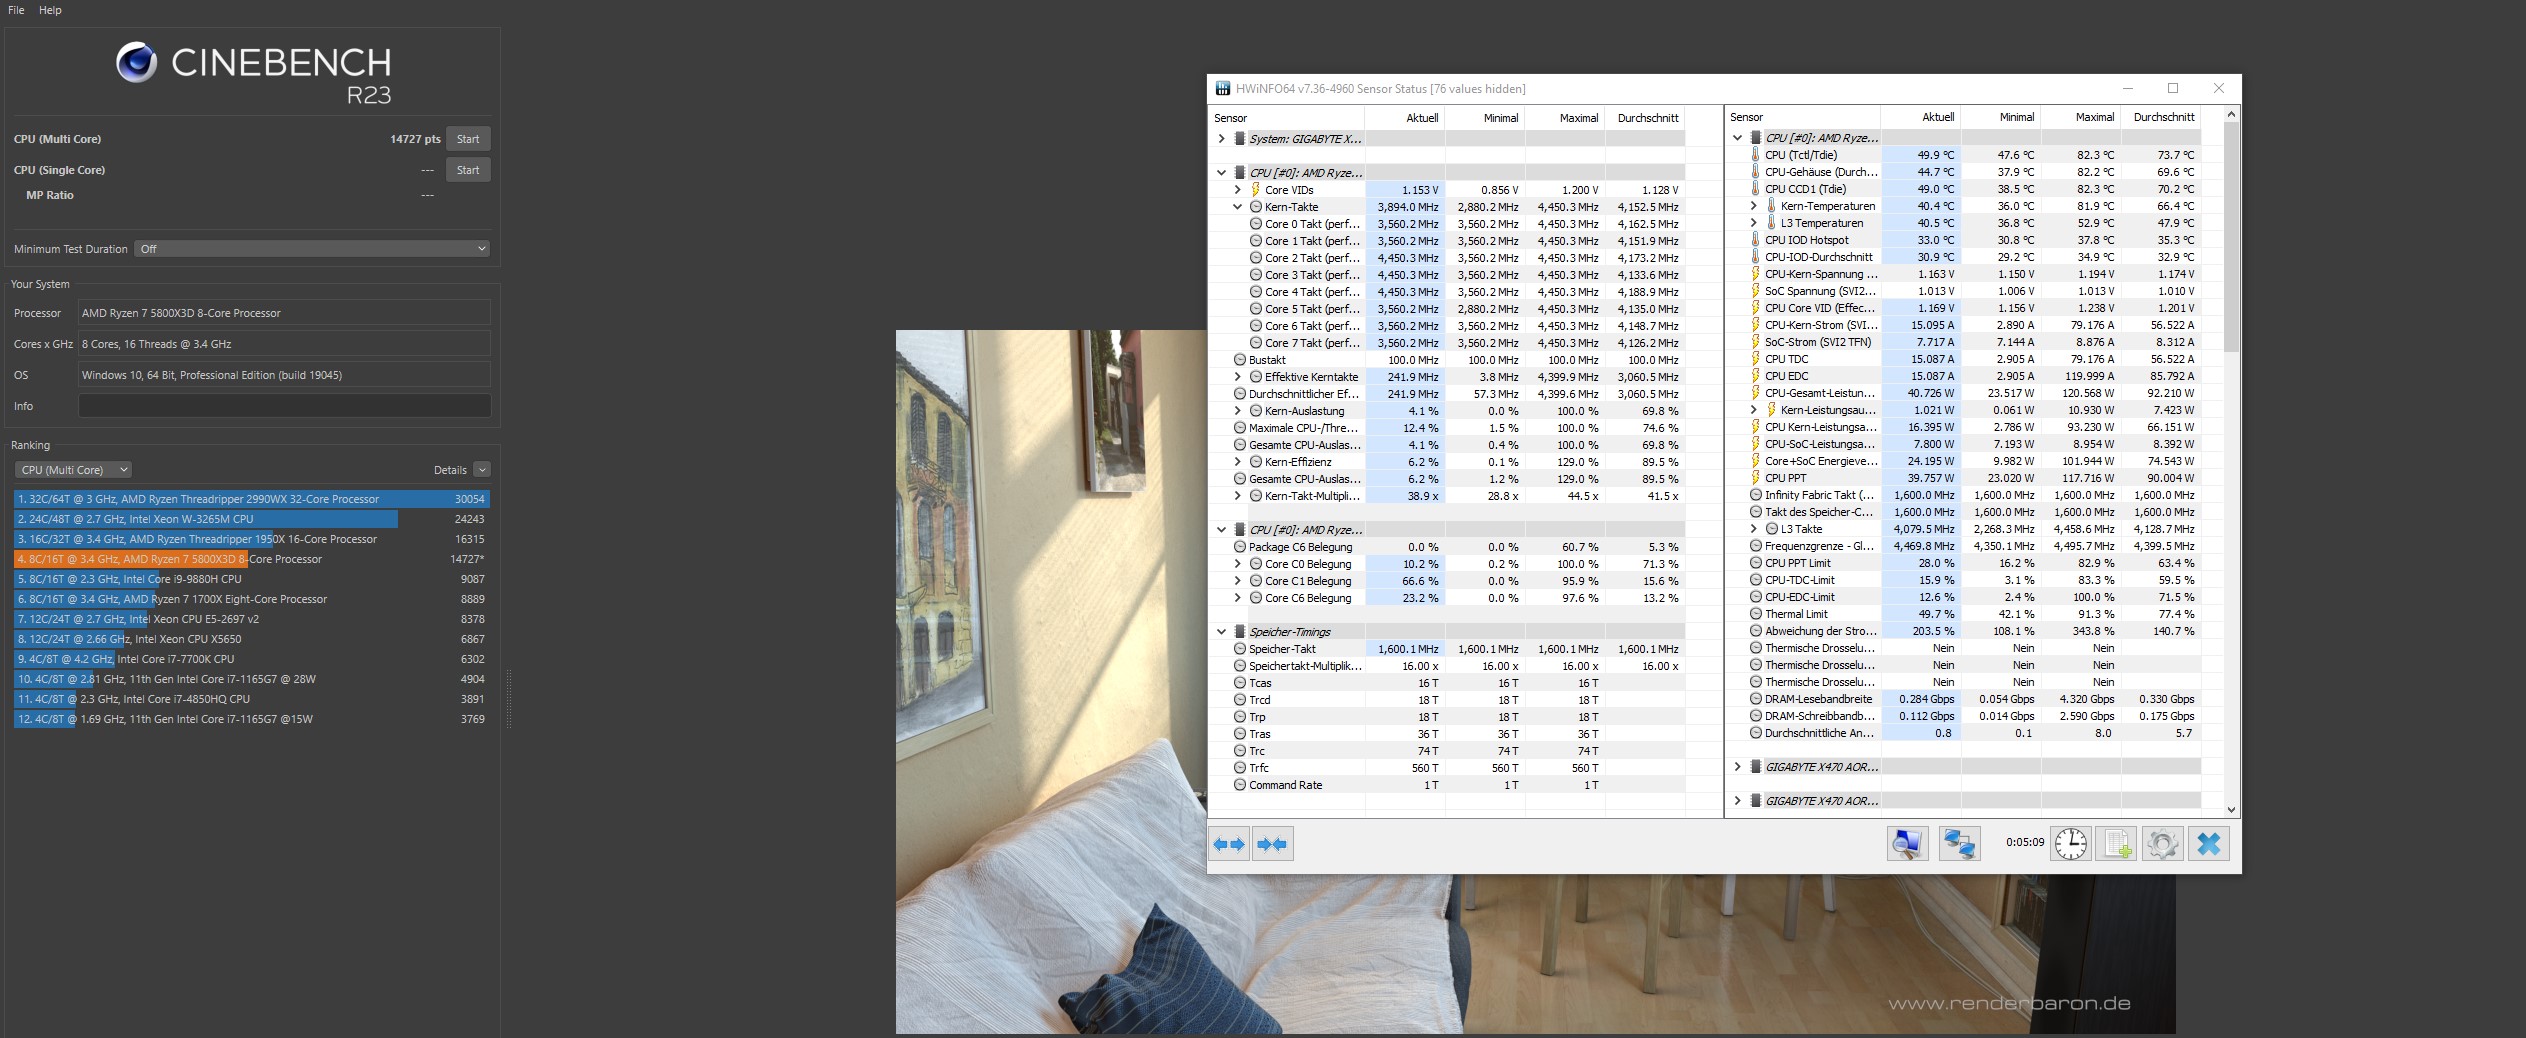2526x1038 pixels.
Task: Click the lightning icon beside CPU PPT
Action: pyautogui.click(x=1755, y=478)
